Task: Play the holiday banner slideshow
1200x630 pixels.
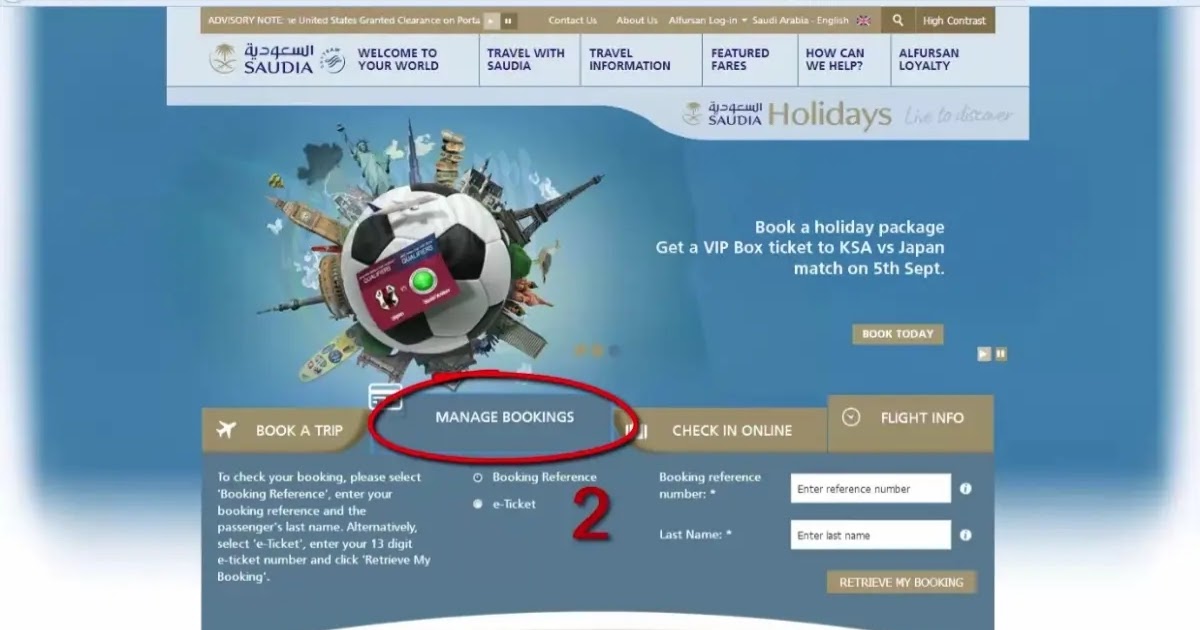Action: tap(984, 354)
